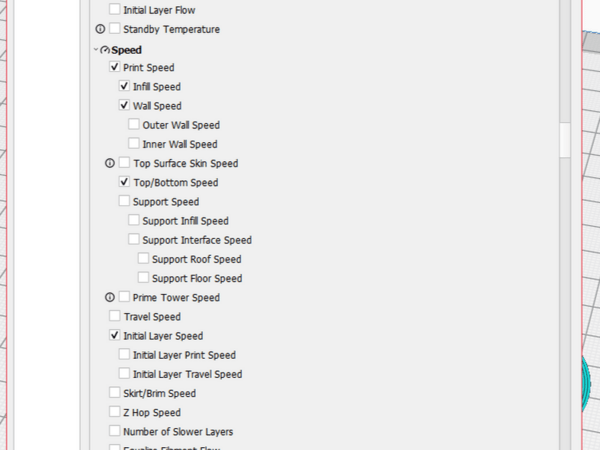Viewport: 600px width, 450px height.
Task: Check the Z Hop Speed box
Action: (114, 413)
